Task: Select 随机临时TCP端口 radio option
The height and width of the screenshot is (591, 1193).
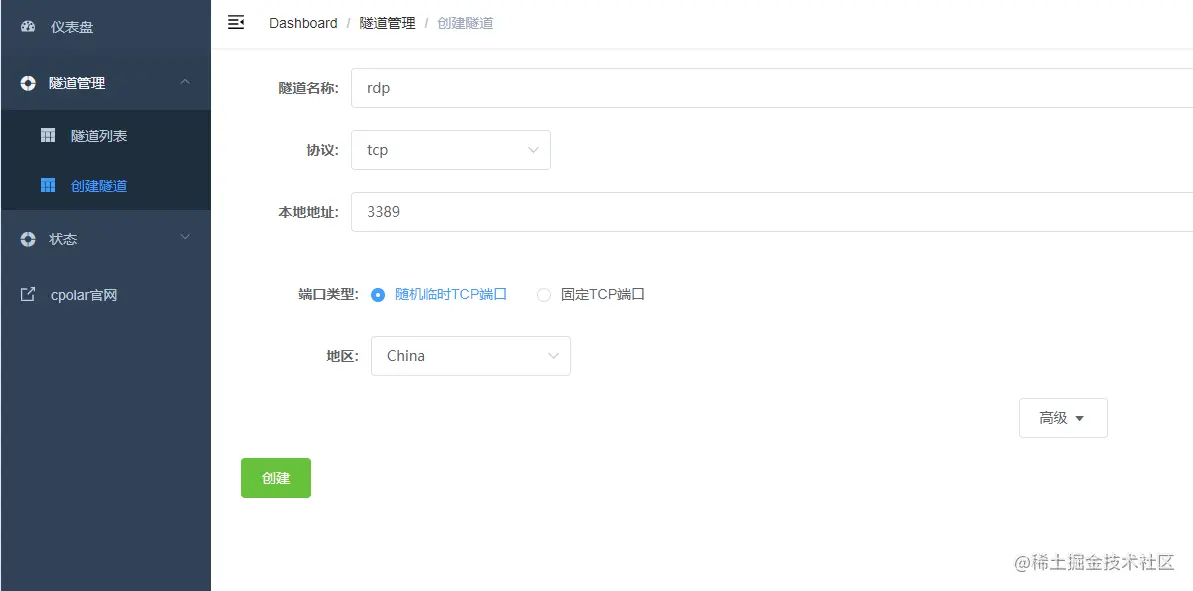Action: [x=439, y=294]
